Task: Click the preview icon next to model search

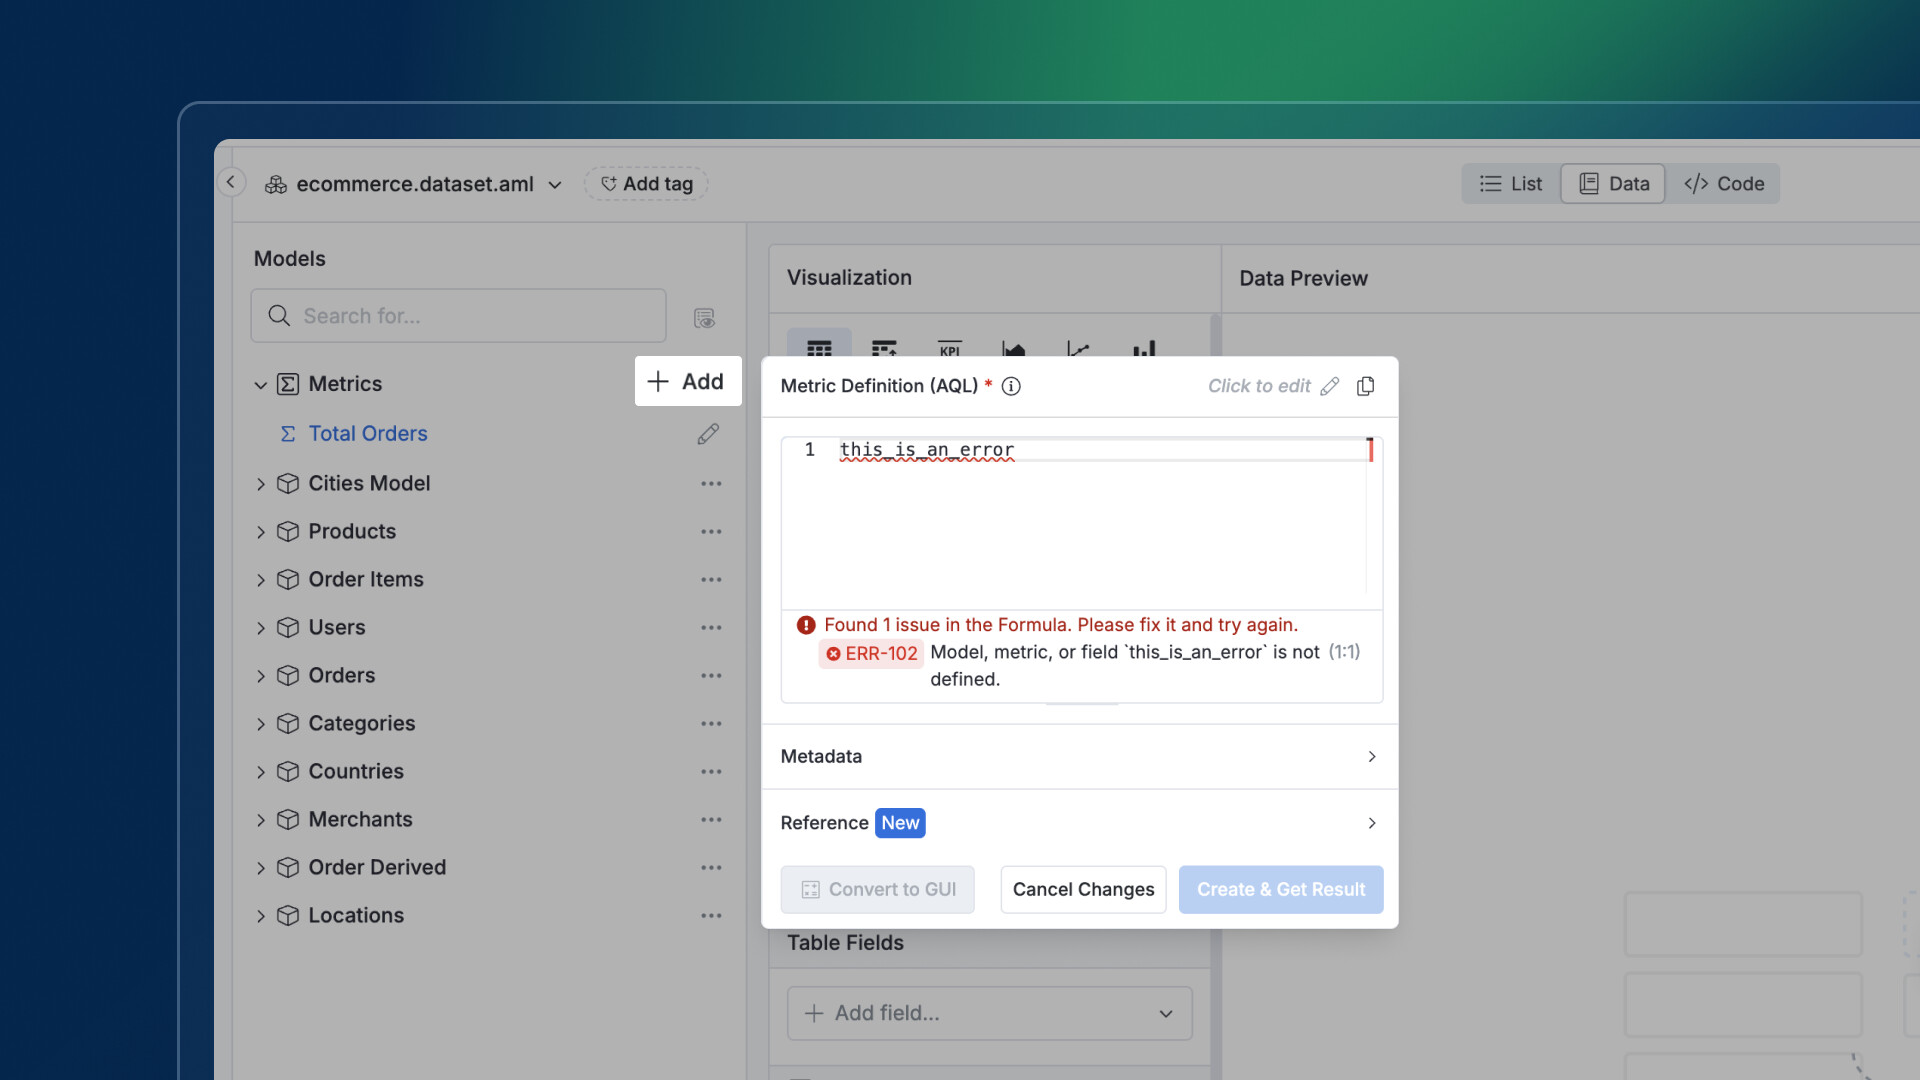Action: coord(704,318)
